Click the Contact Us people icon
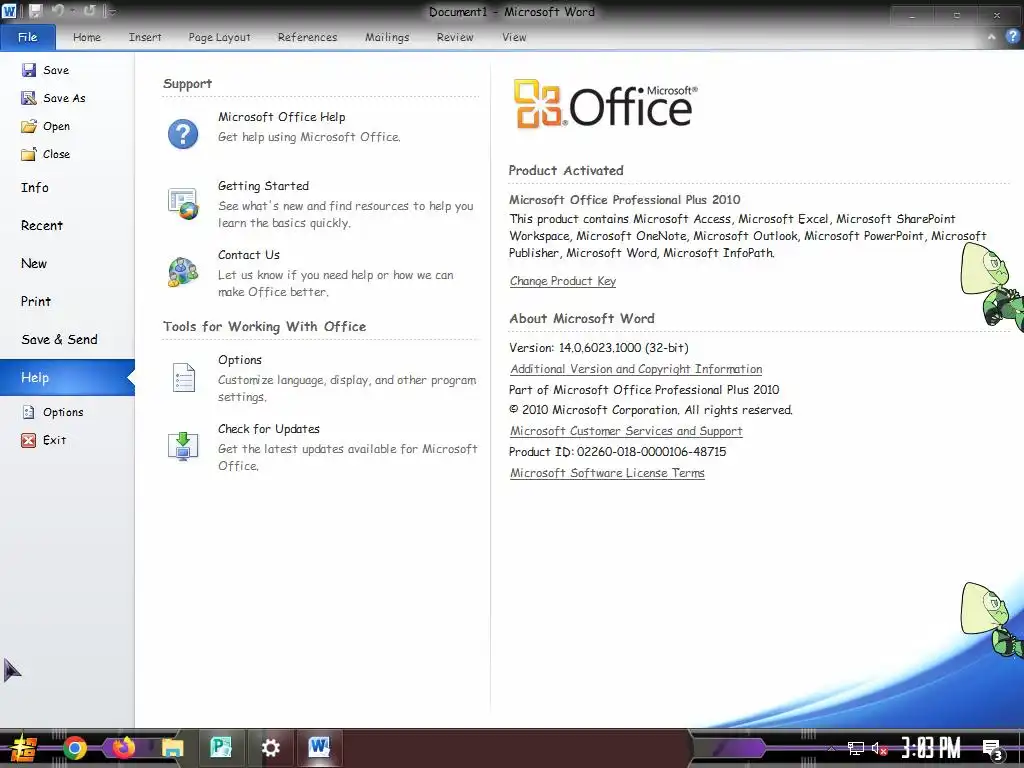The width and height of the screenshot is (1024, 768). (x=183, y=272)
